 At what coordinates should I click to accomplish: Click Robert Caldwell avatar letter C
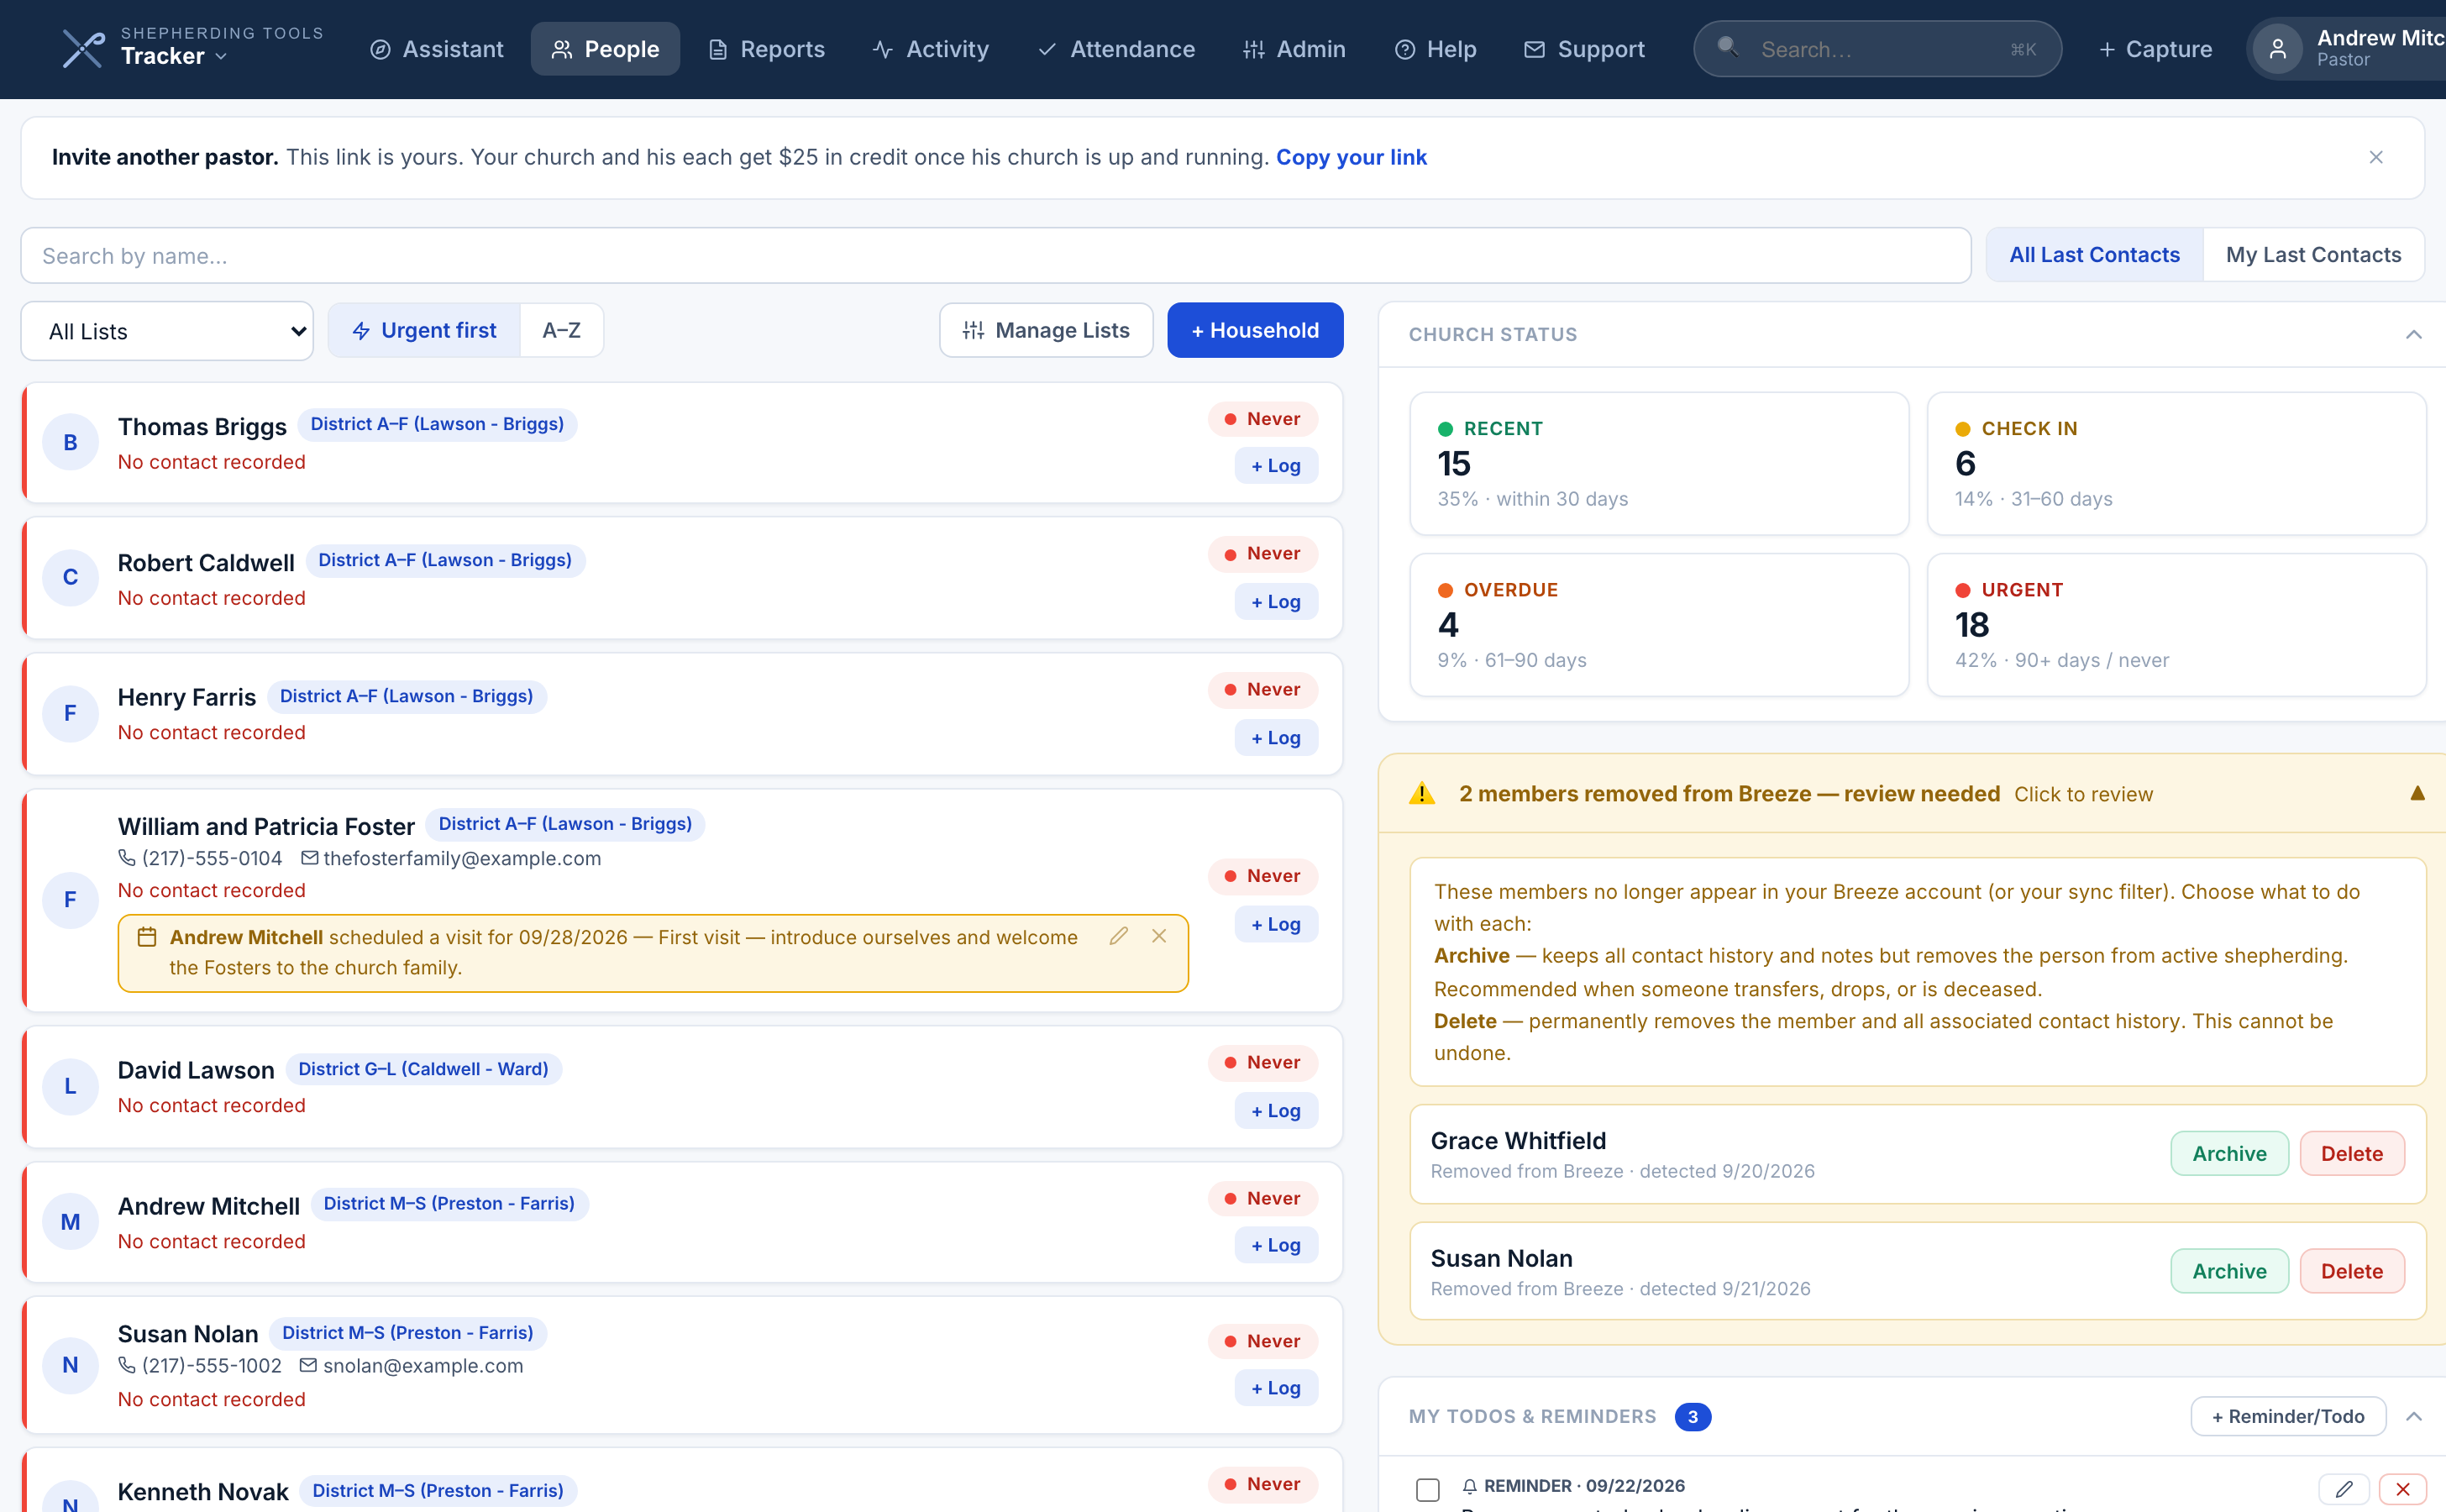point(70,577)
